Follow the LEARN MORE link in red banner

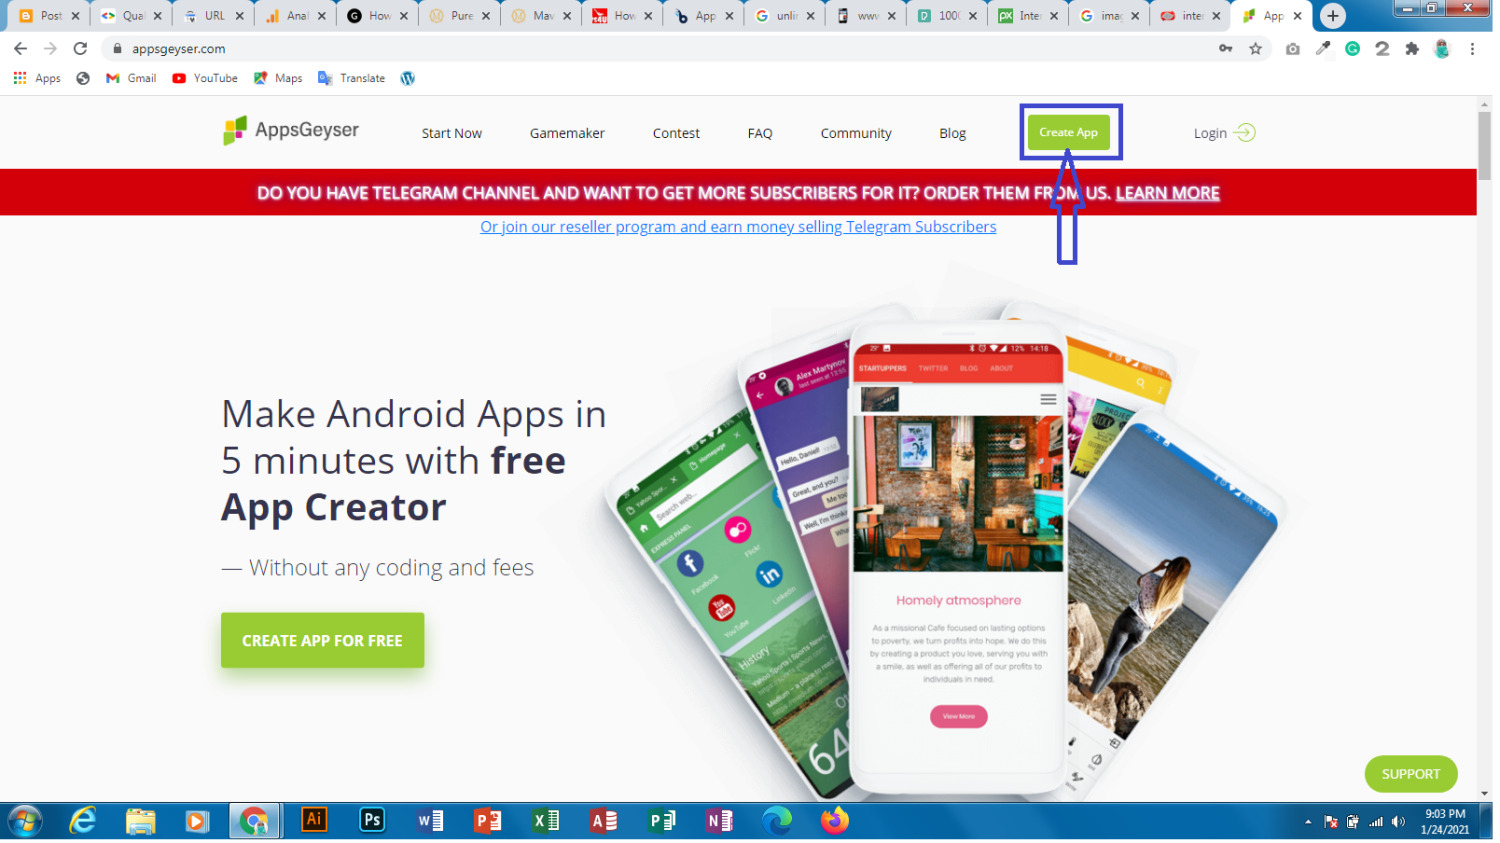pyautogui.click(x=1168, y=193)
